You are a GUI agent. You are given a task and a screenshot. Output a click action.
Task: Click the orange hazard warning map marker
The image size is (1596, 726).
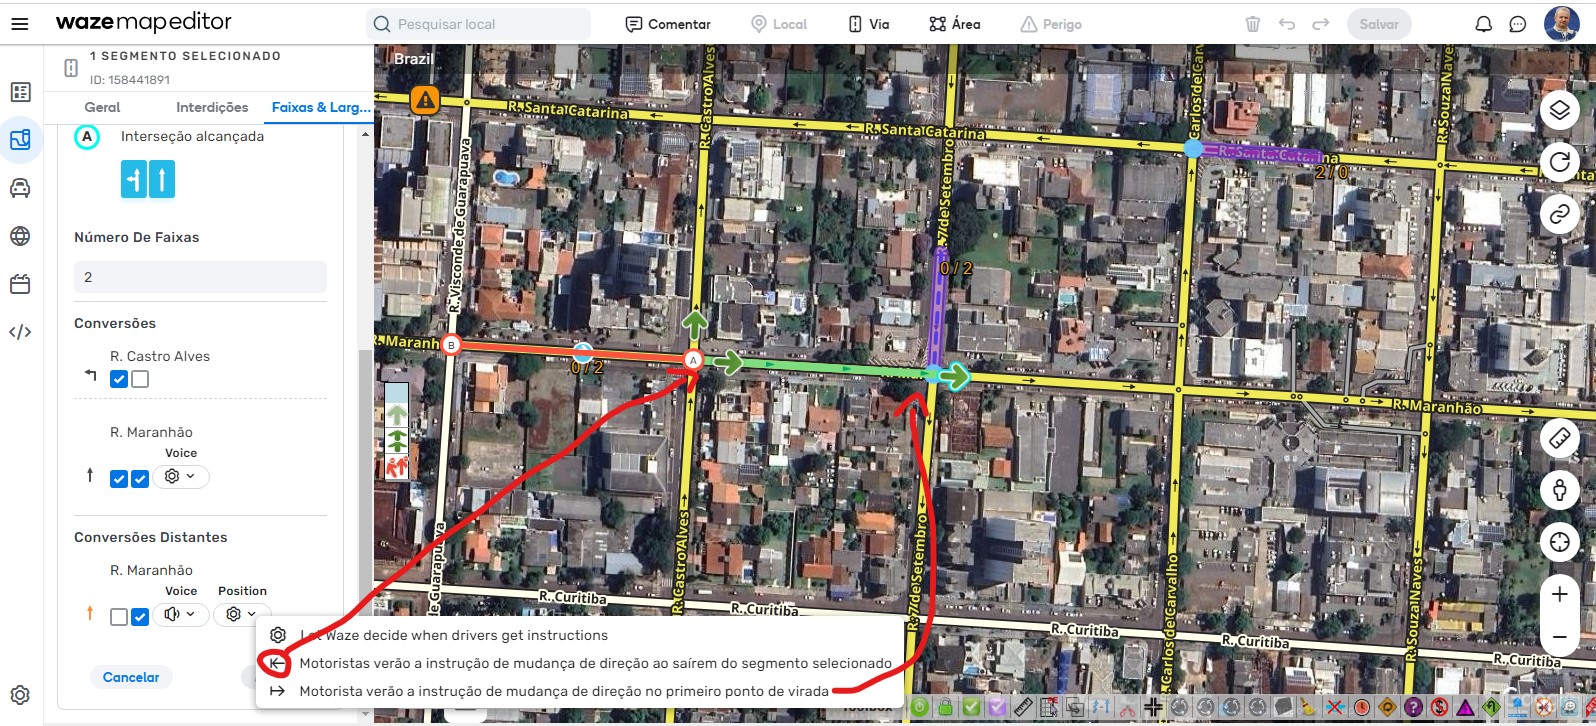[x=426, y=100]
